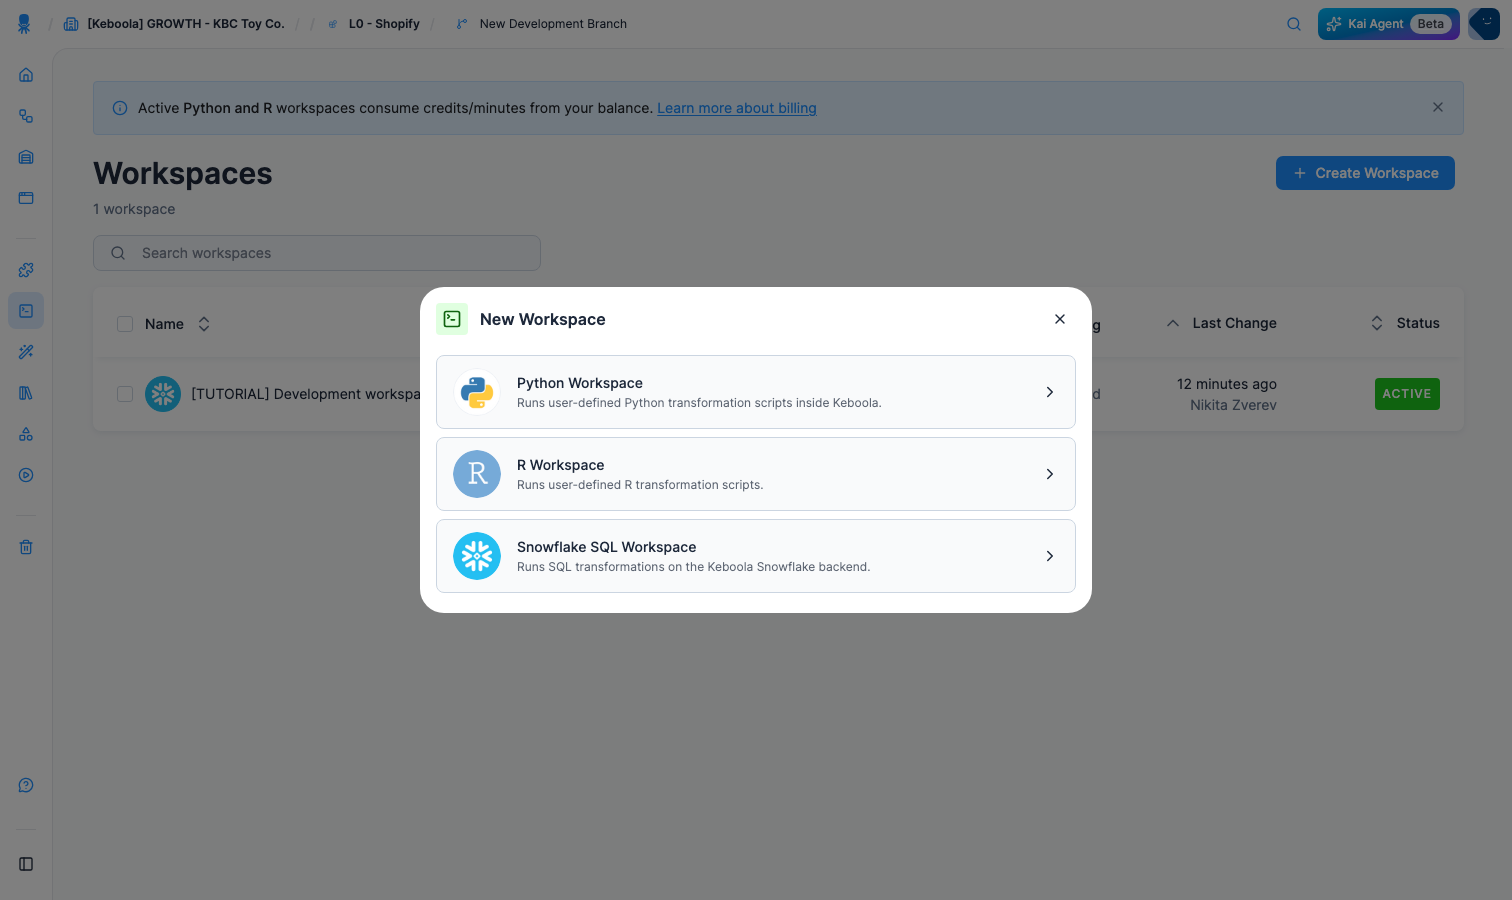Screen dimensions: 1512x900
Task: Toggle the sort arrows beside Status
Action: coord(1377,323)
